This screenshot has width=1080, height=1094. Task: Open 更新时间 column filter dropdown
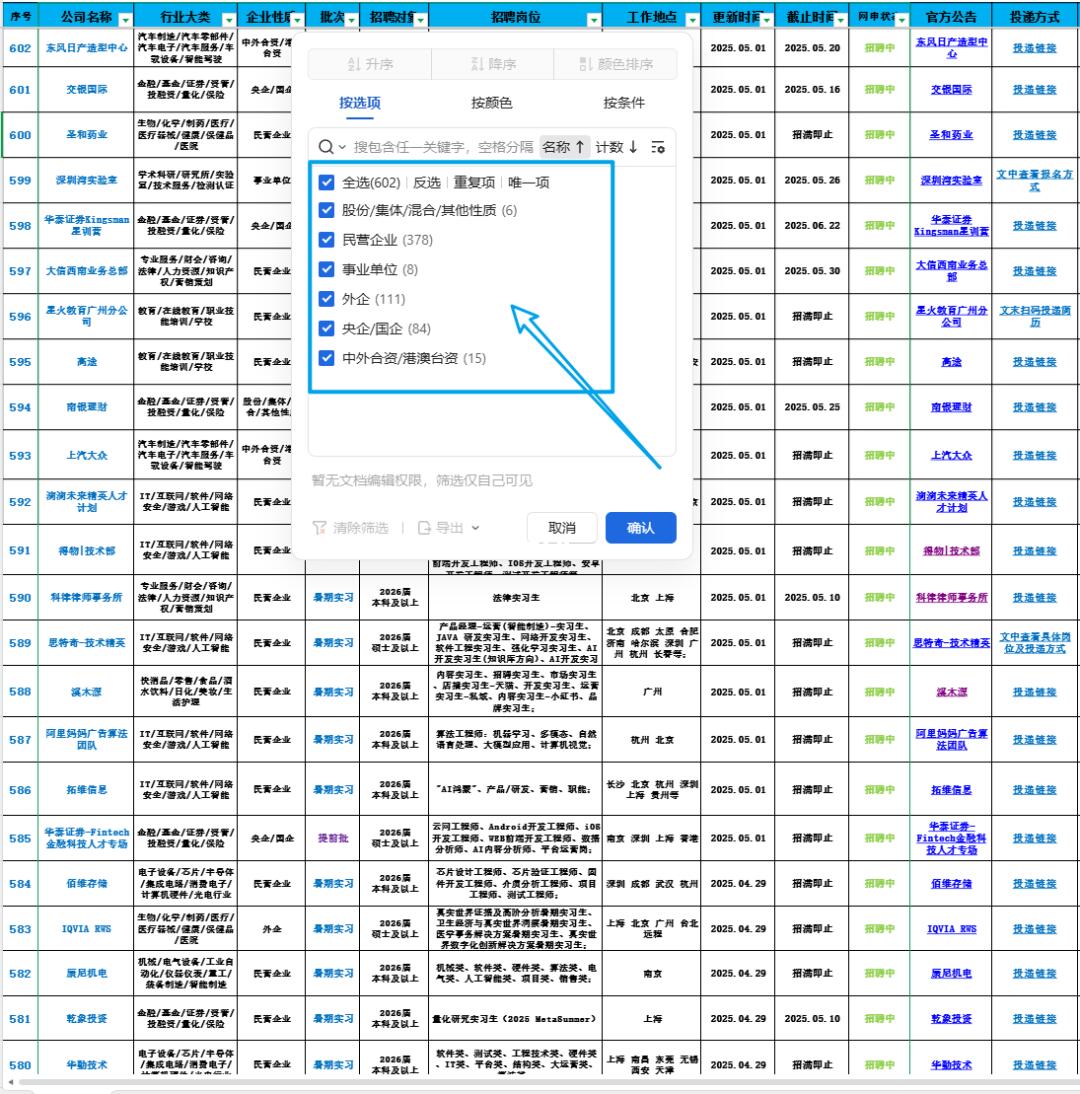click(x=767, y=20)
